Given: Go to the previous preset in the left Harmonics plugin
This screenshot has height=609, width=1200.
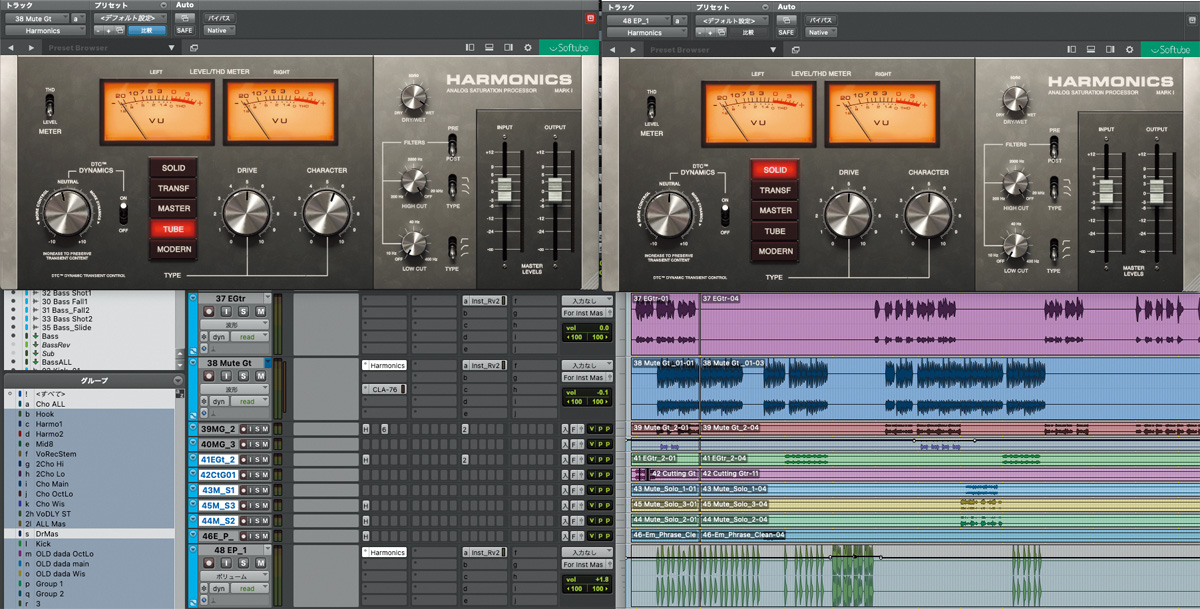Looking at the screenshot, I should click(x=10, y=48).
